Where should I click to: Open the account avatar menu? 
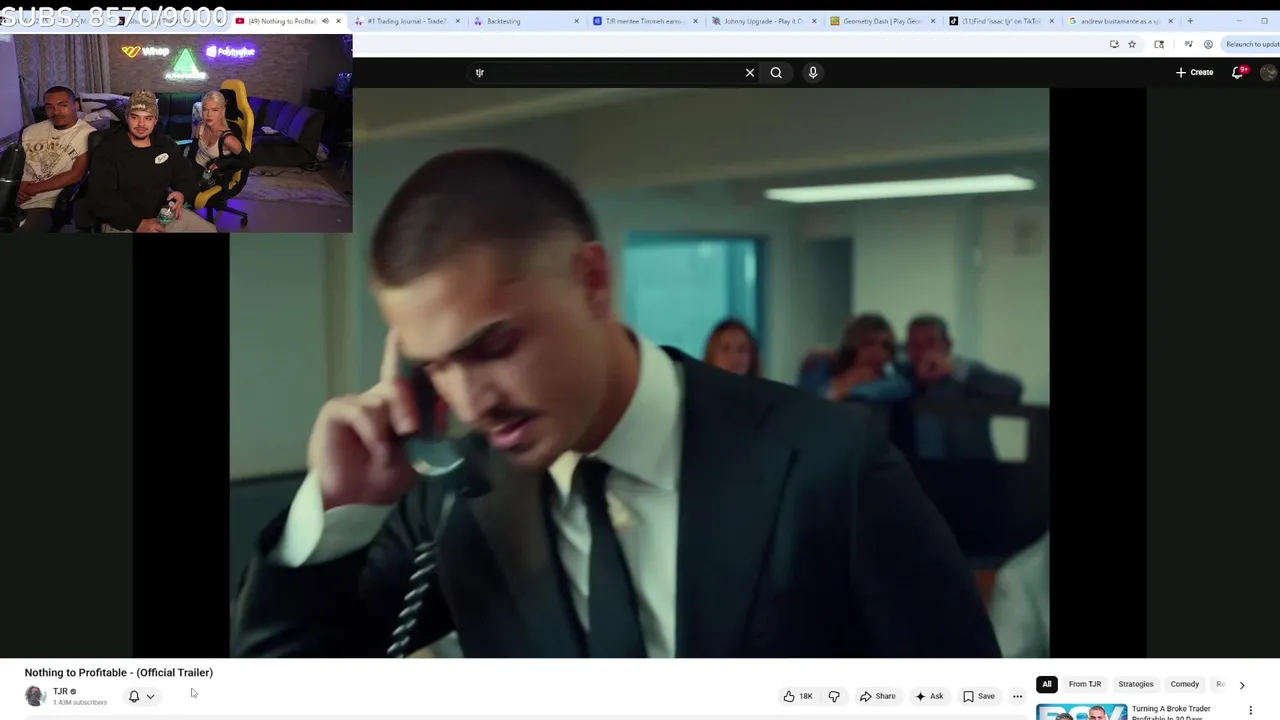pyautogui.click(x=1268, y=72)
